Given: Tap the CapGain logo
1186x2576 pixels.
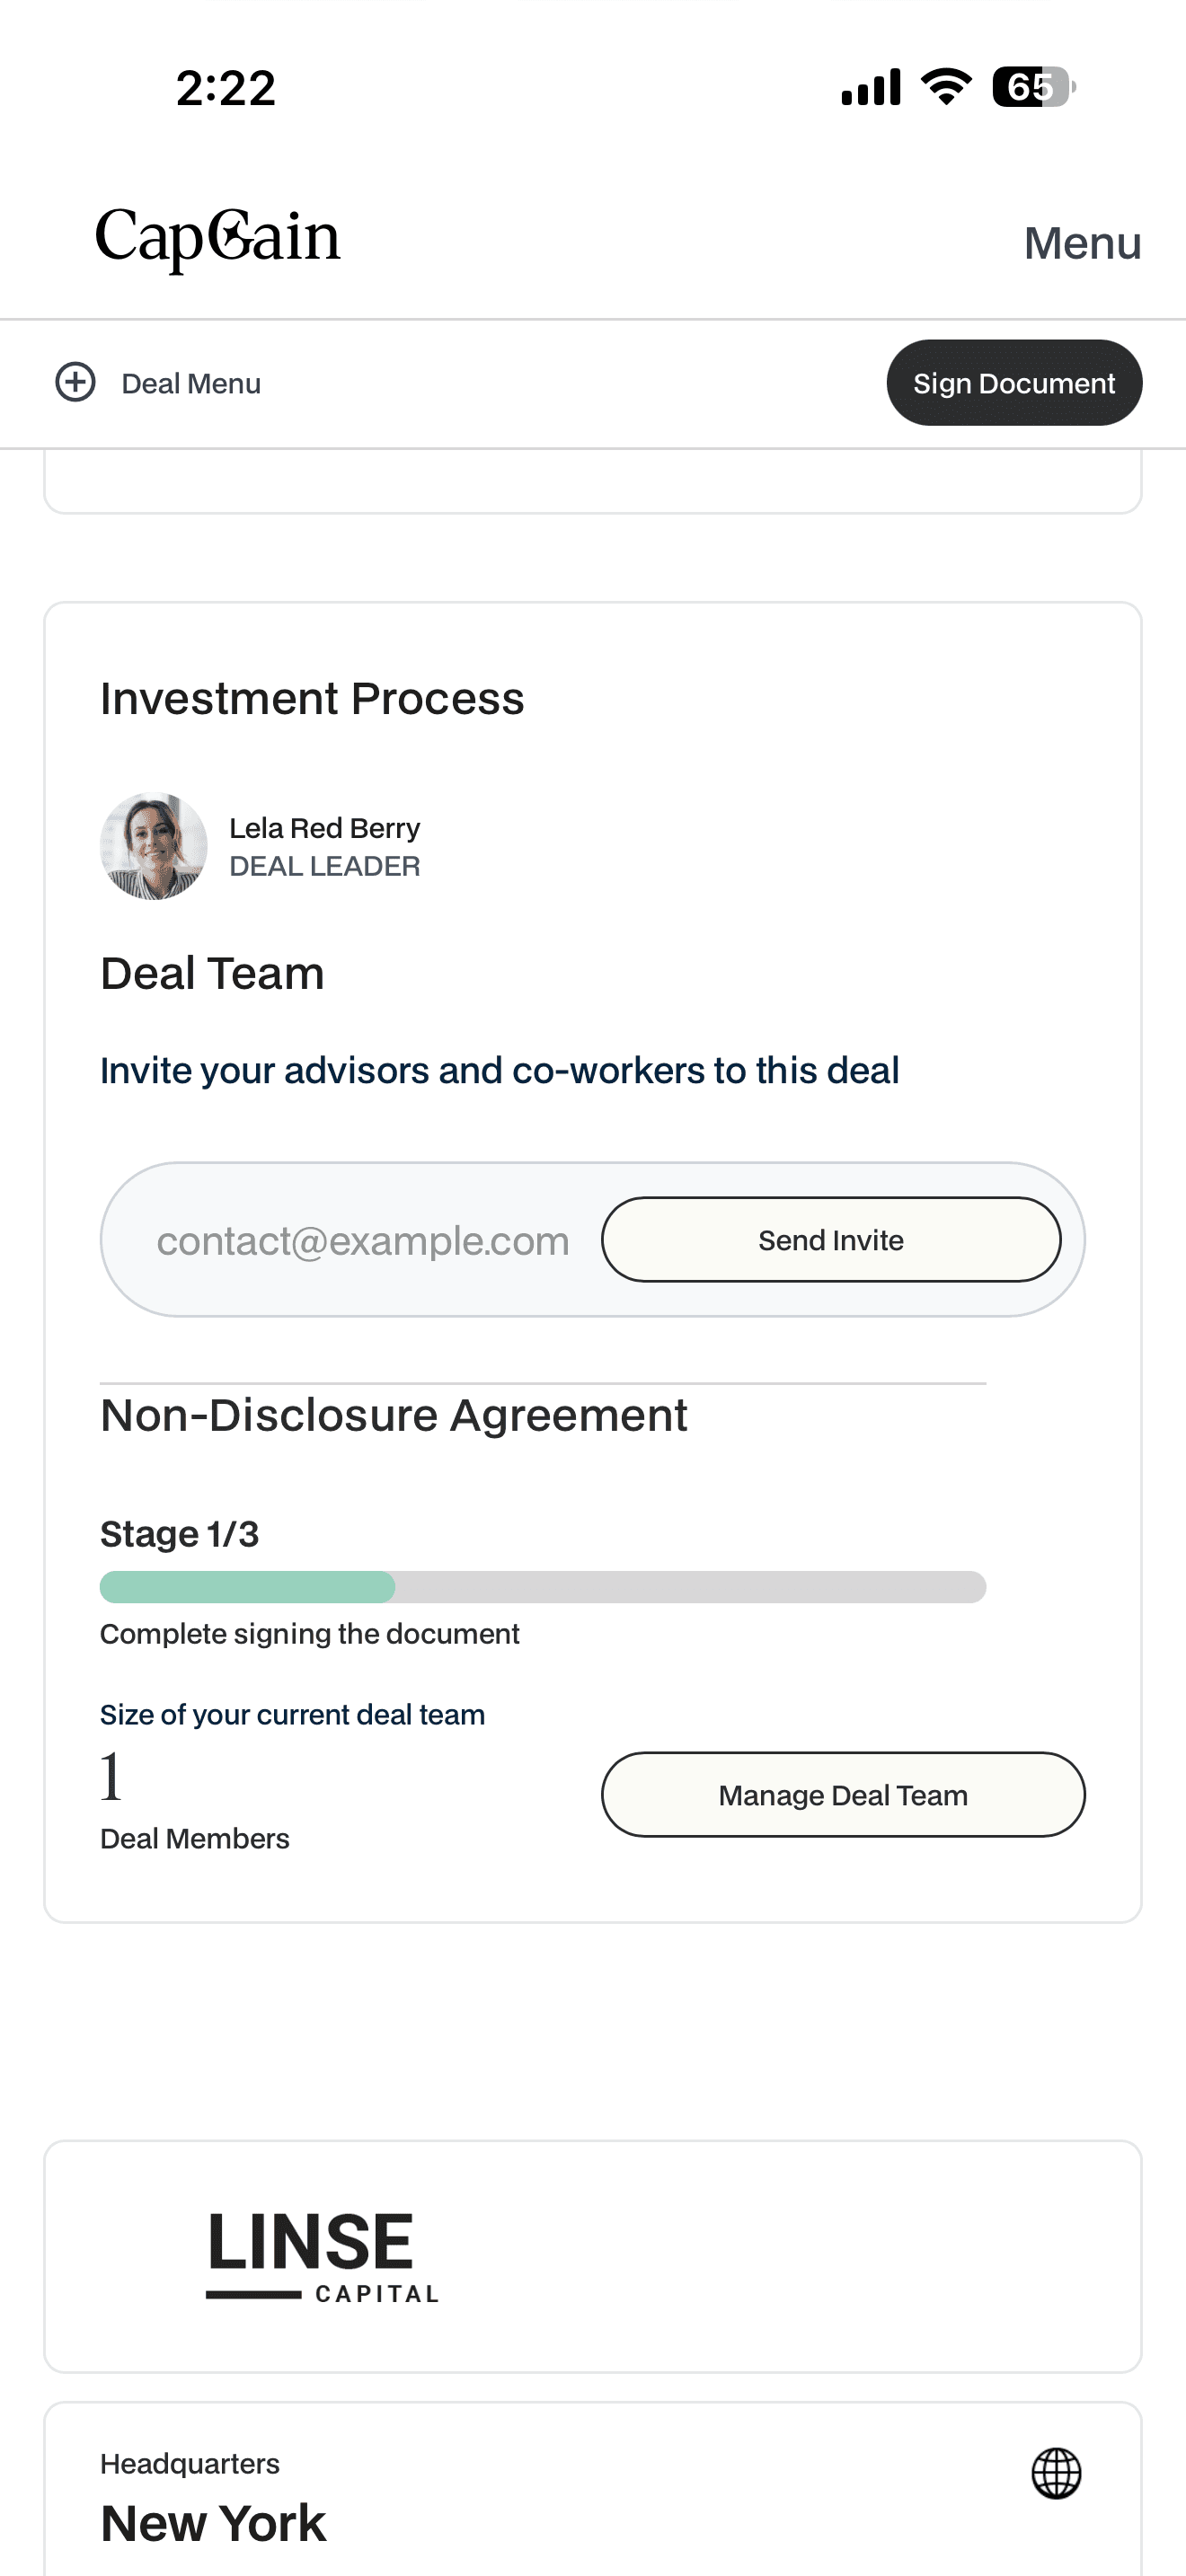Looking at the screenshot, I should point(218,238).
